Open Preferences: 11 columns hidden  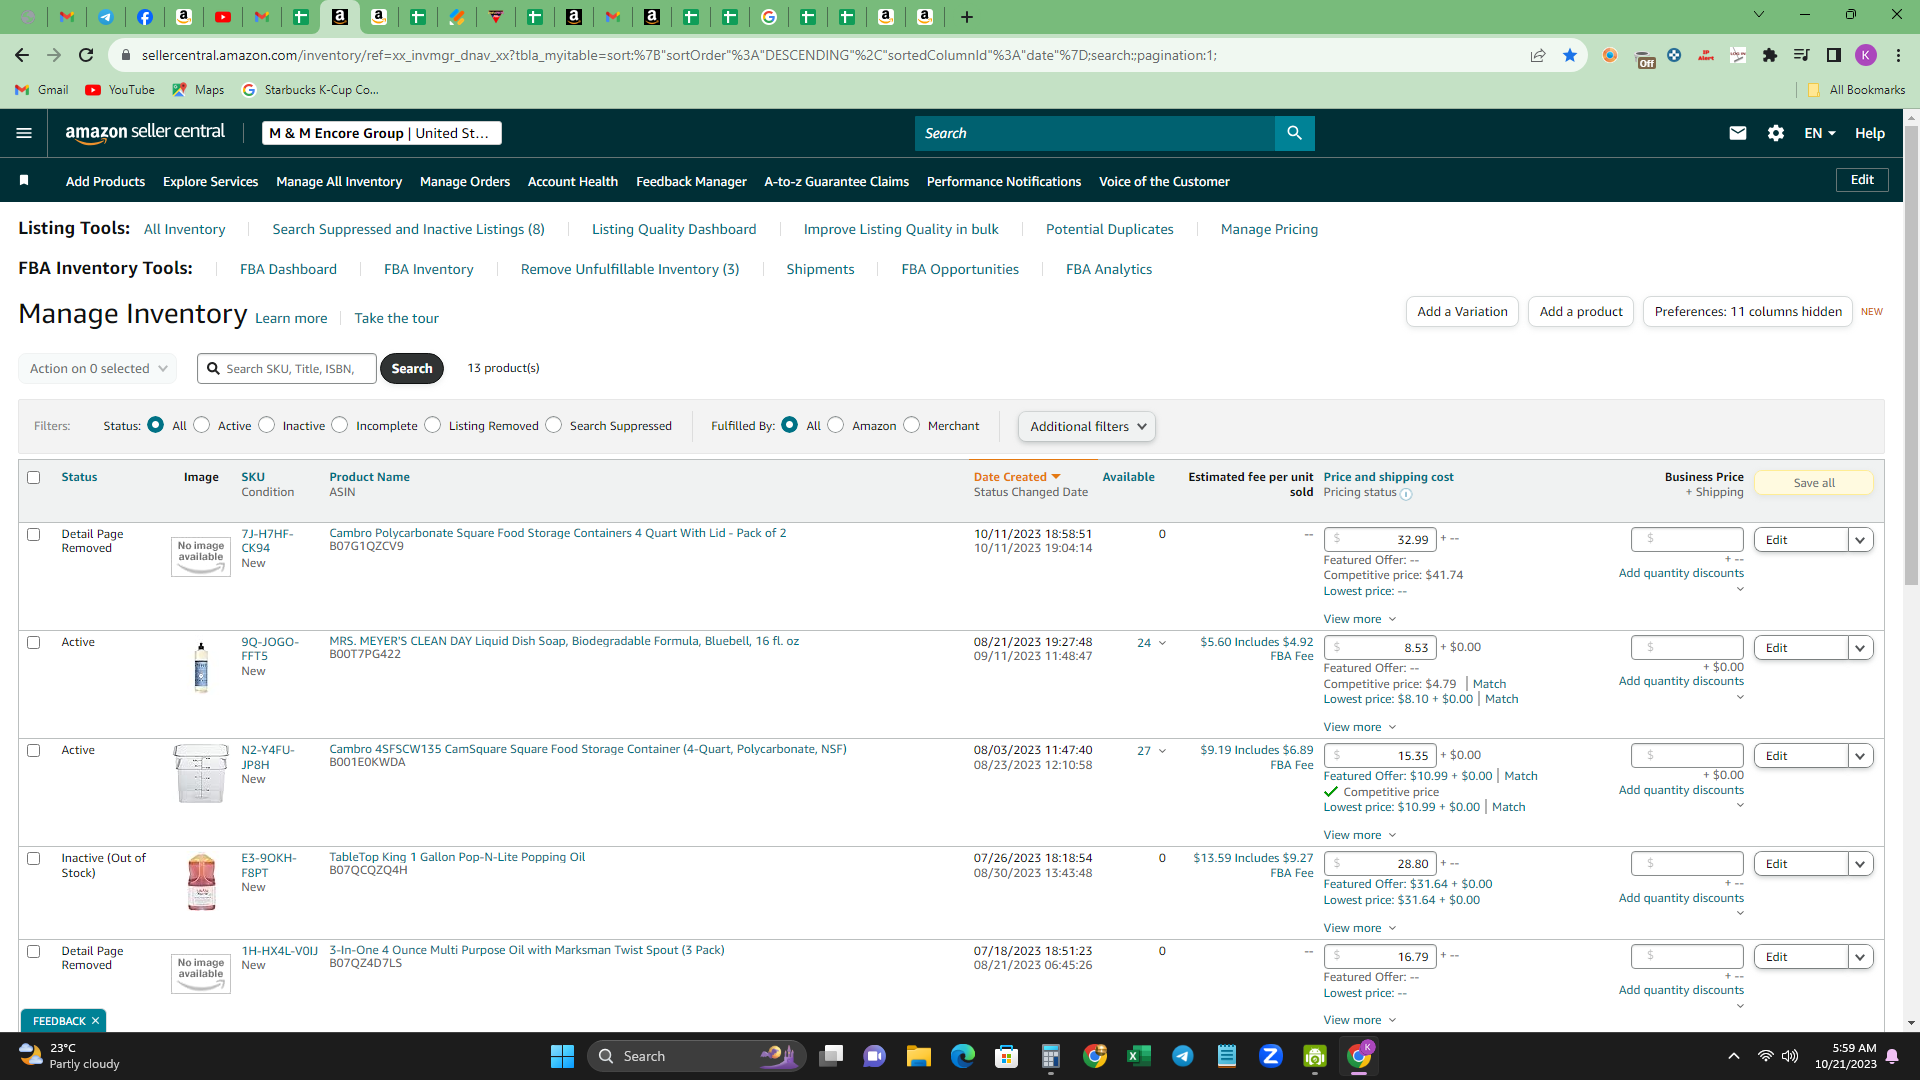(1748, 311)
